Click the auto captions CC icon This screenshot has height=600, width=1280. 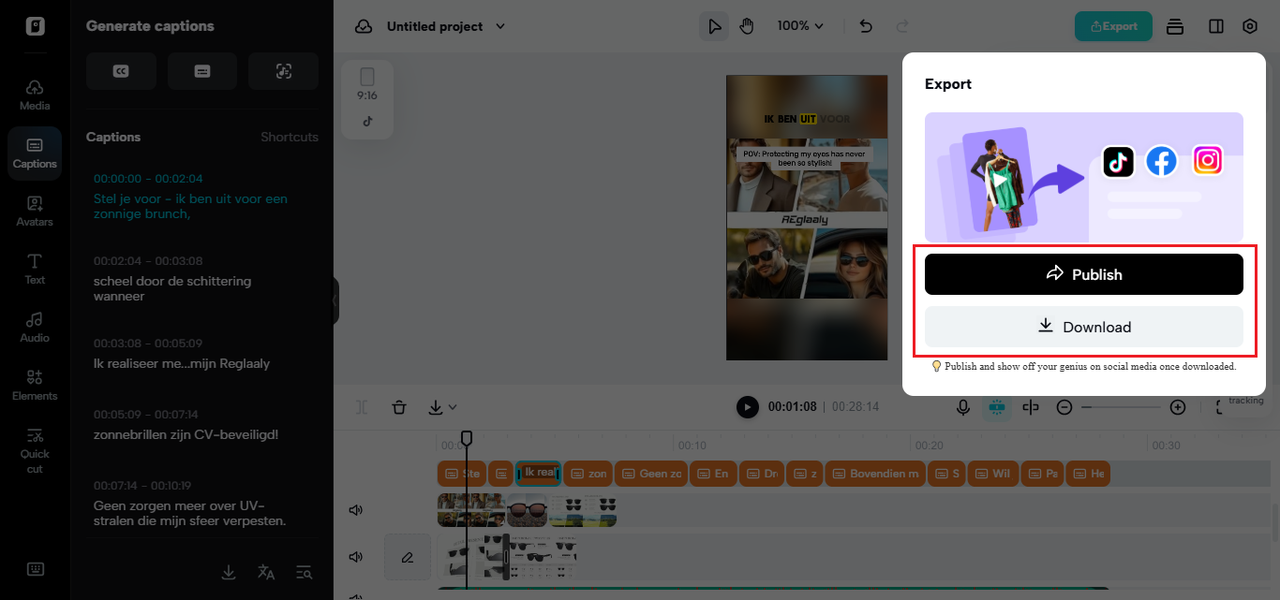[121, 71]
